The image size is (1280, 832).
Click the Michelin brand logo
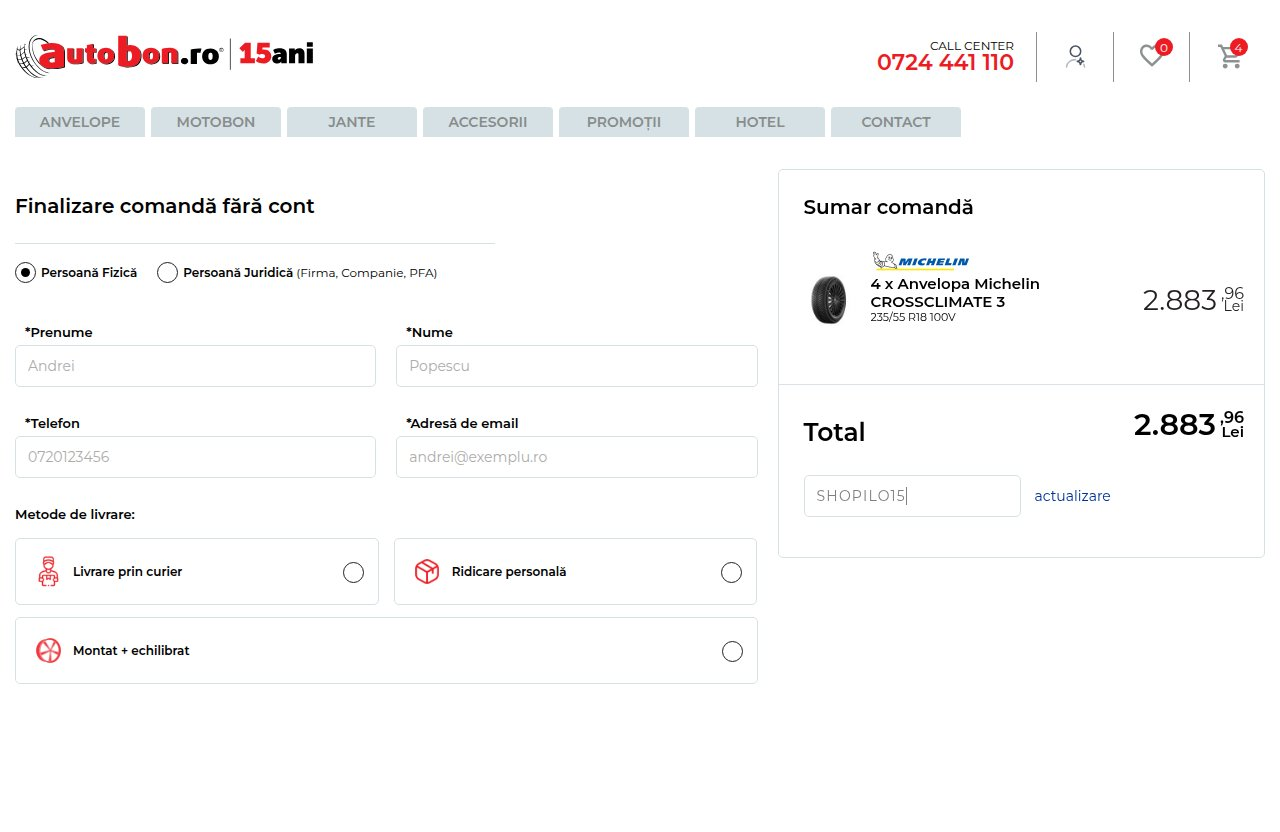coord(920,261)
